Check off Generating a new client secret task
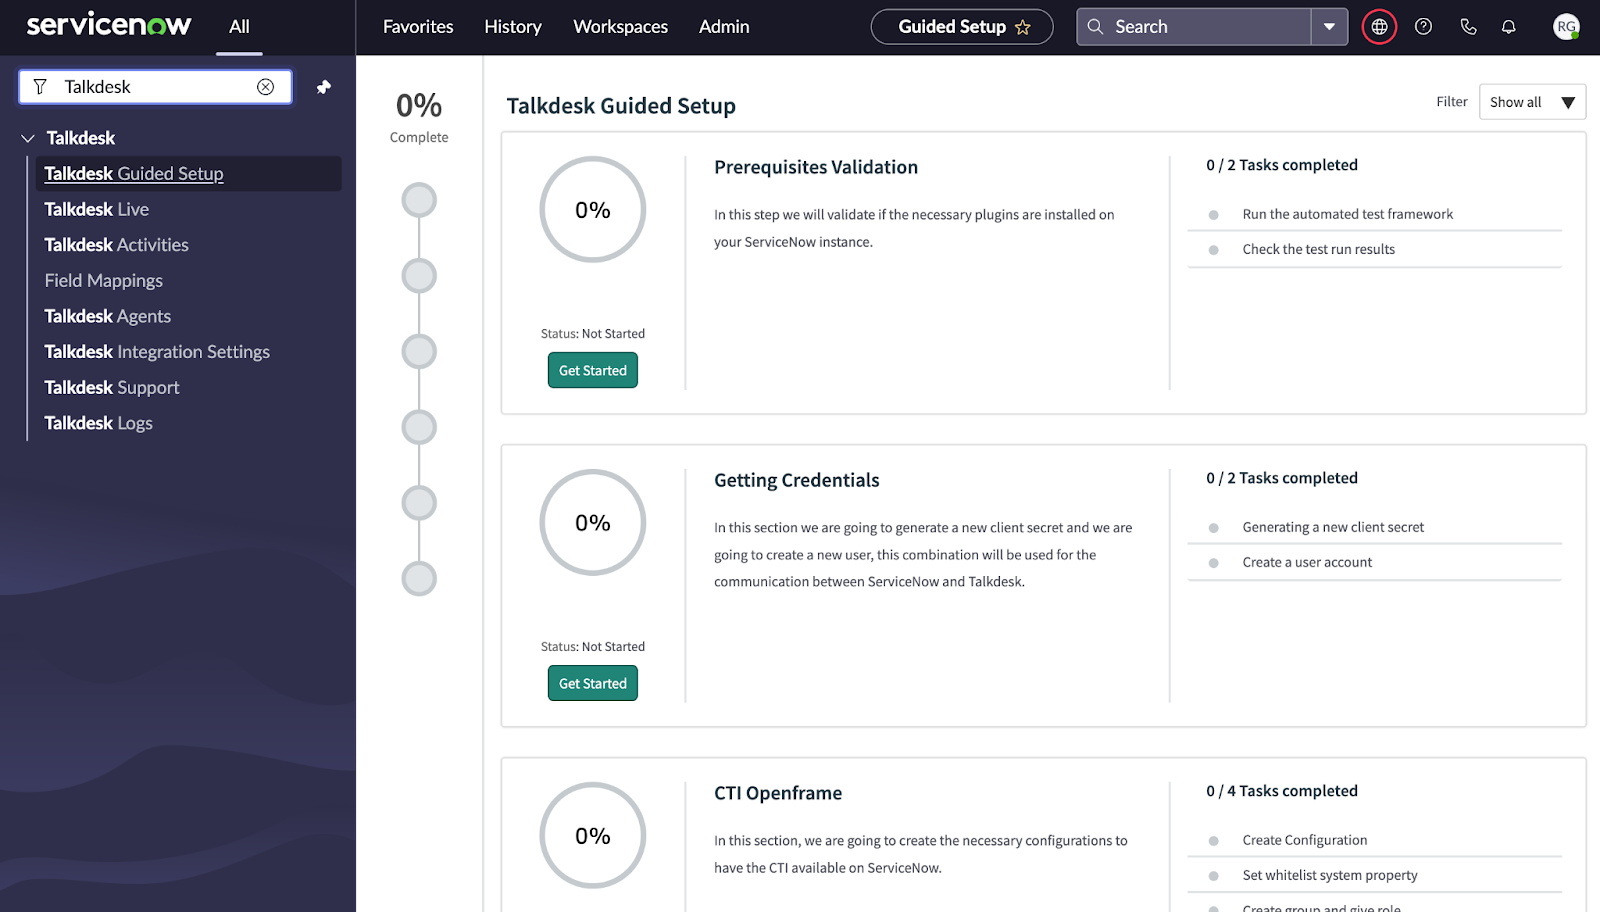This screenshot has width=1600, height=912. 1213,527
